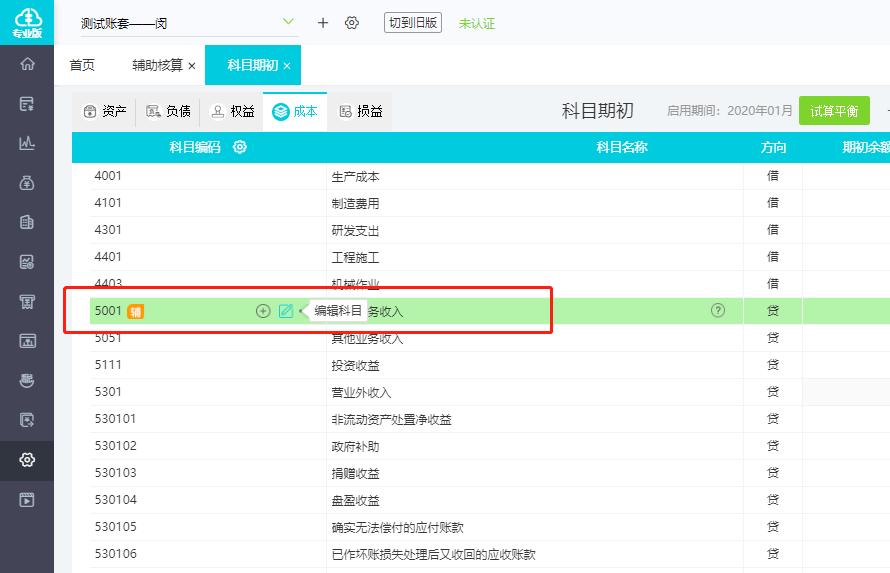Click the orange 辅 badge on row 5001

click(136, 311)
